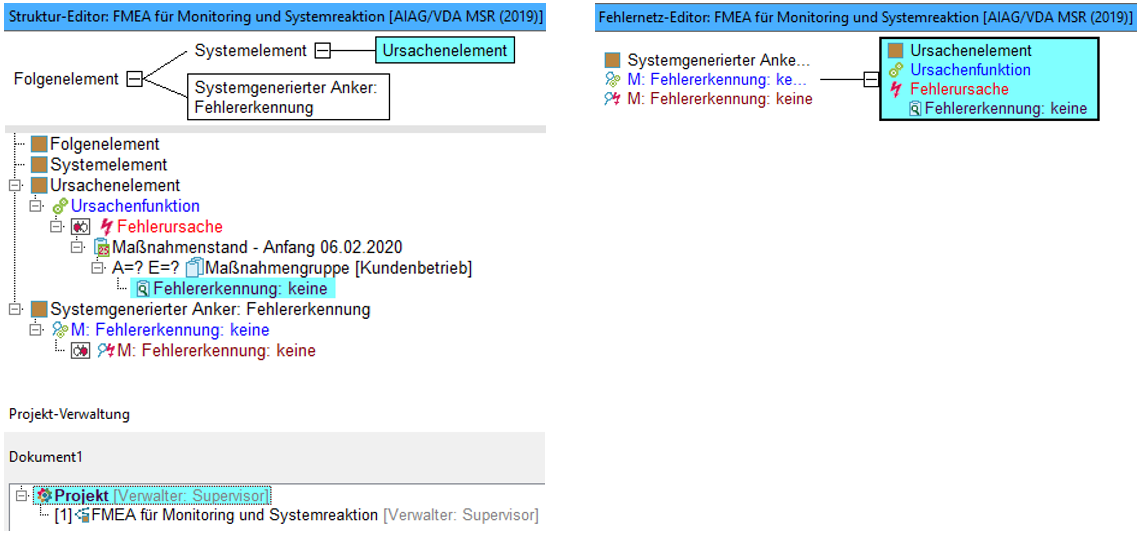
Task: Open FMEA für Monitoring und Systemreaktion entry
Action: [236, 516]
